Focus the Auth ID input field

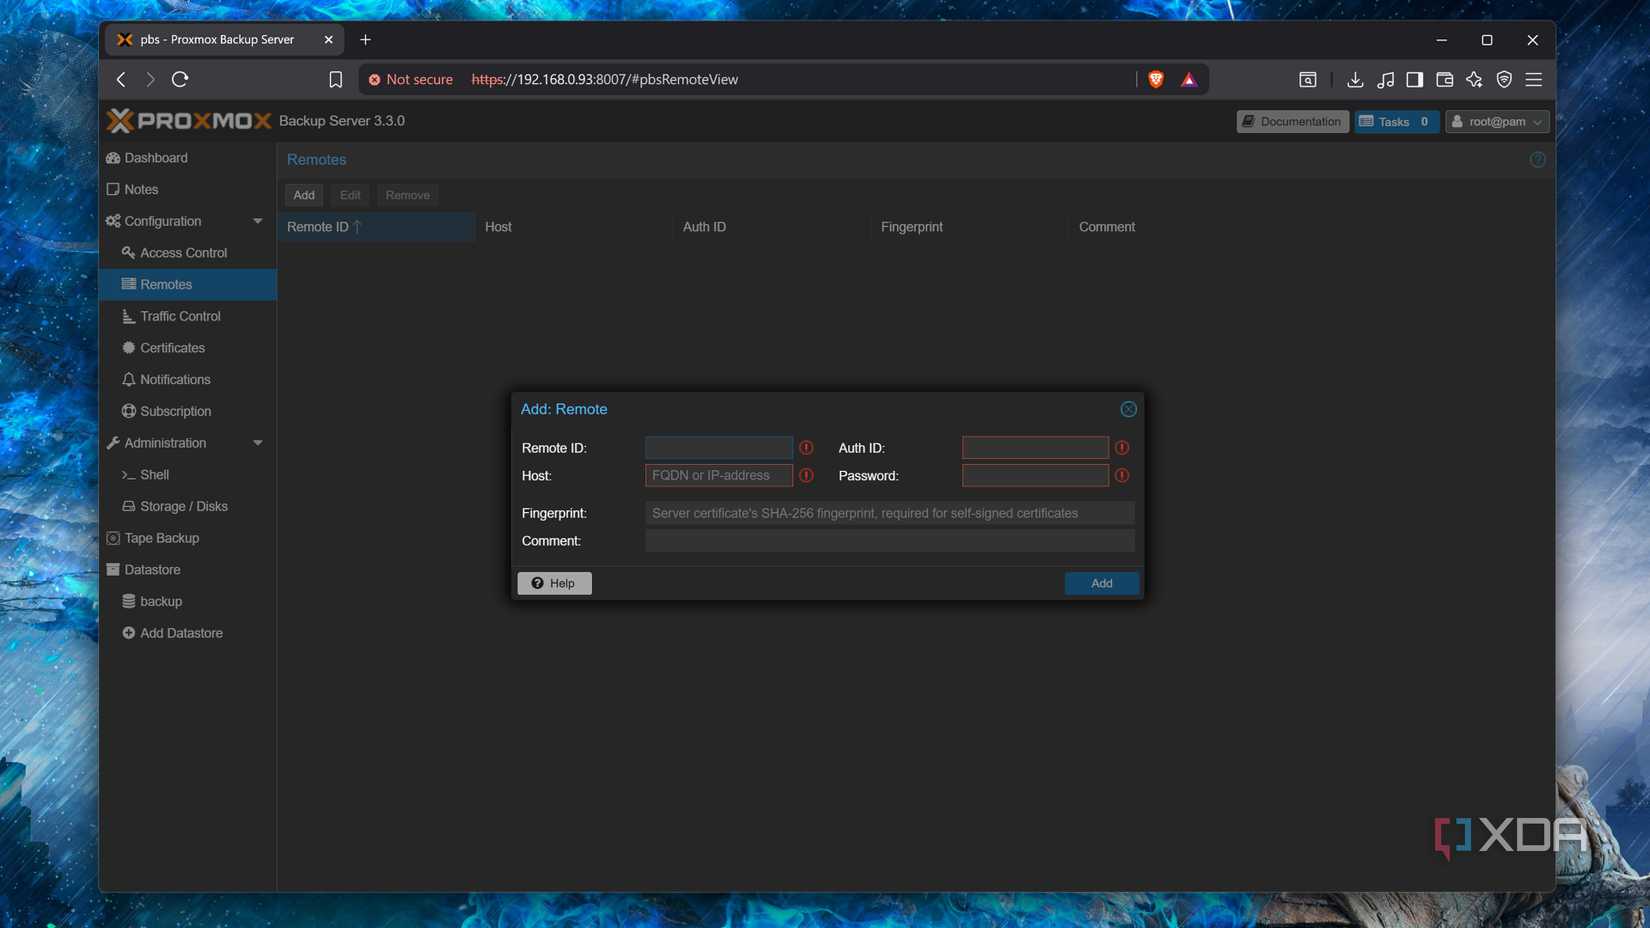[x=1035, y=447]
